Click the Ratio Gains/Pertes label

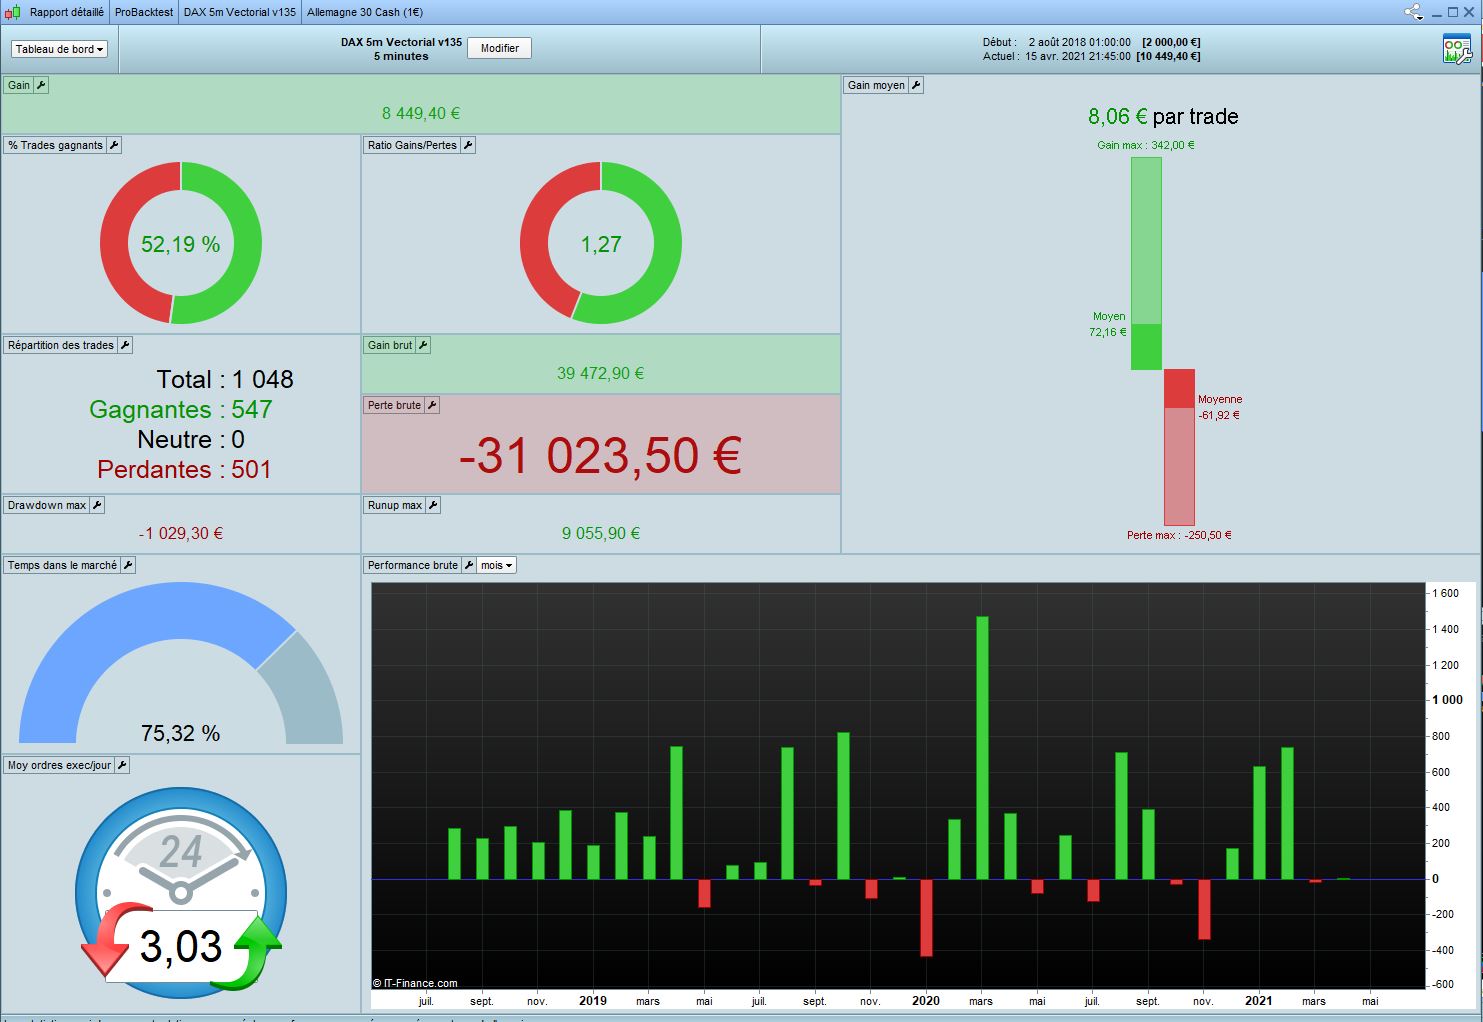412,145
